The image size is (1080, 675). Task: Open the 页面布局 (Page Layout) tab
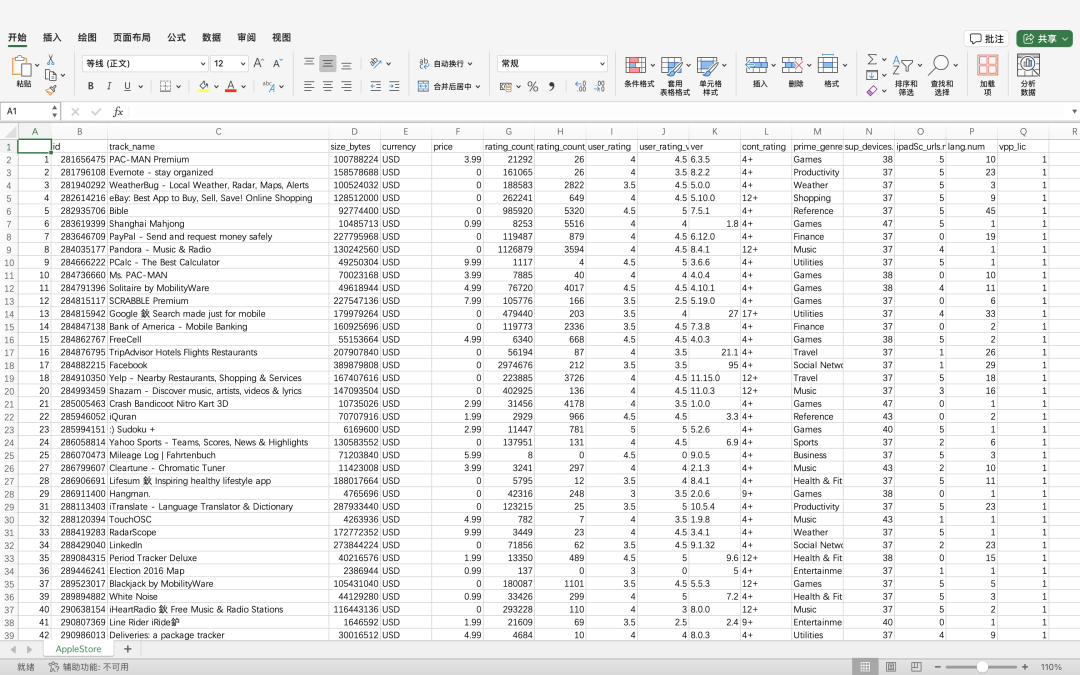pyautogui.click(x=132, y=37)
